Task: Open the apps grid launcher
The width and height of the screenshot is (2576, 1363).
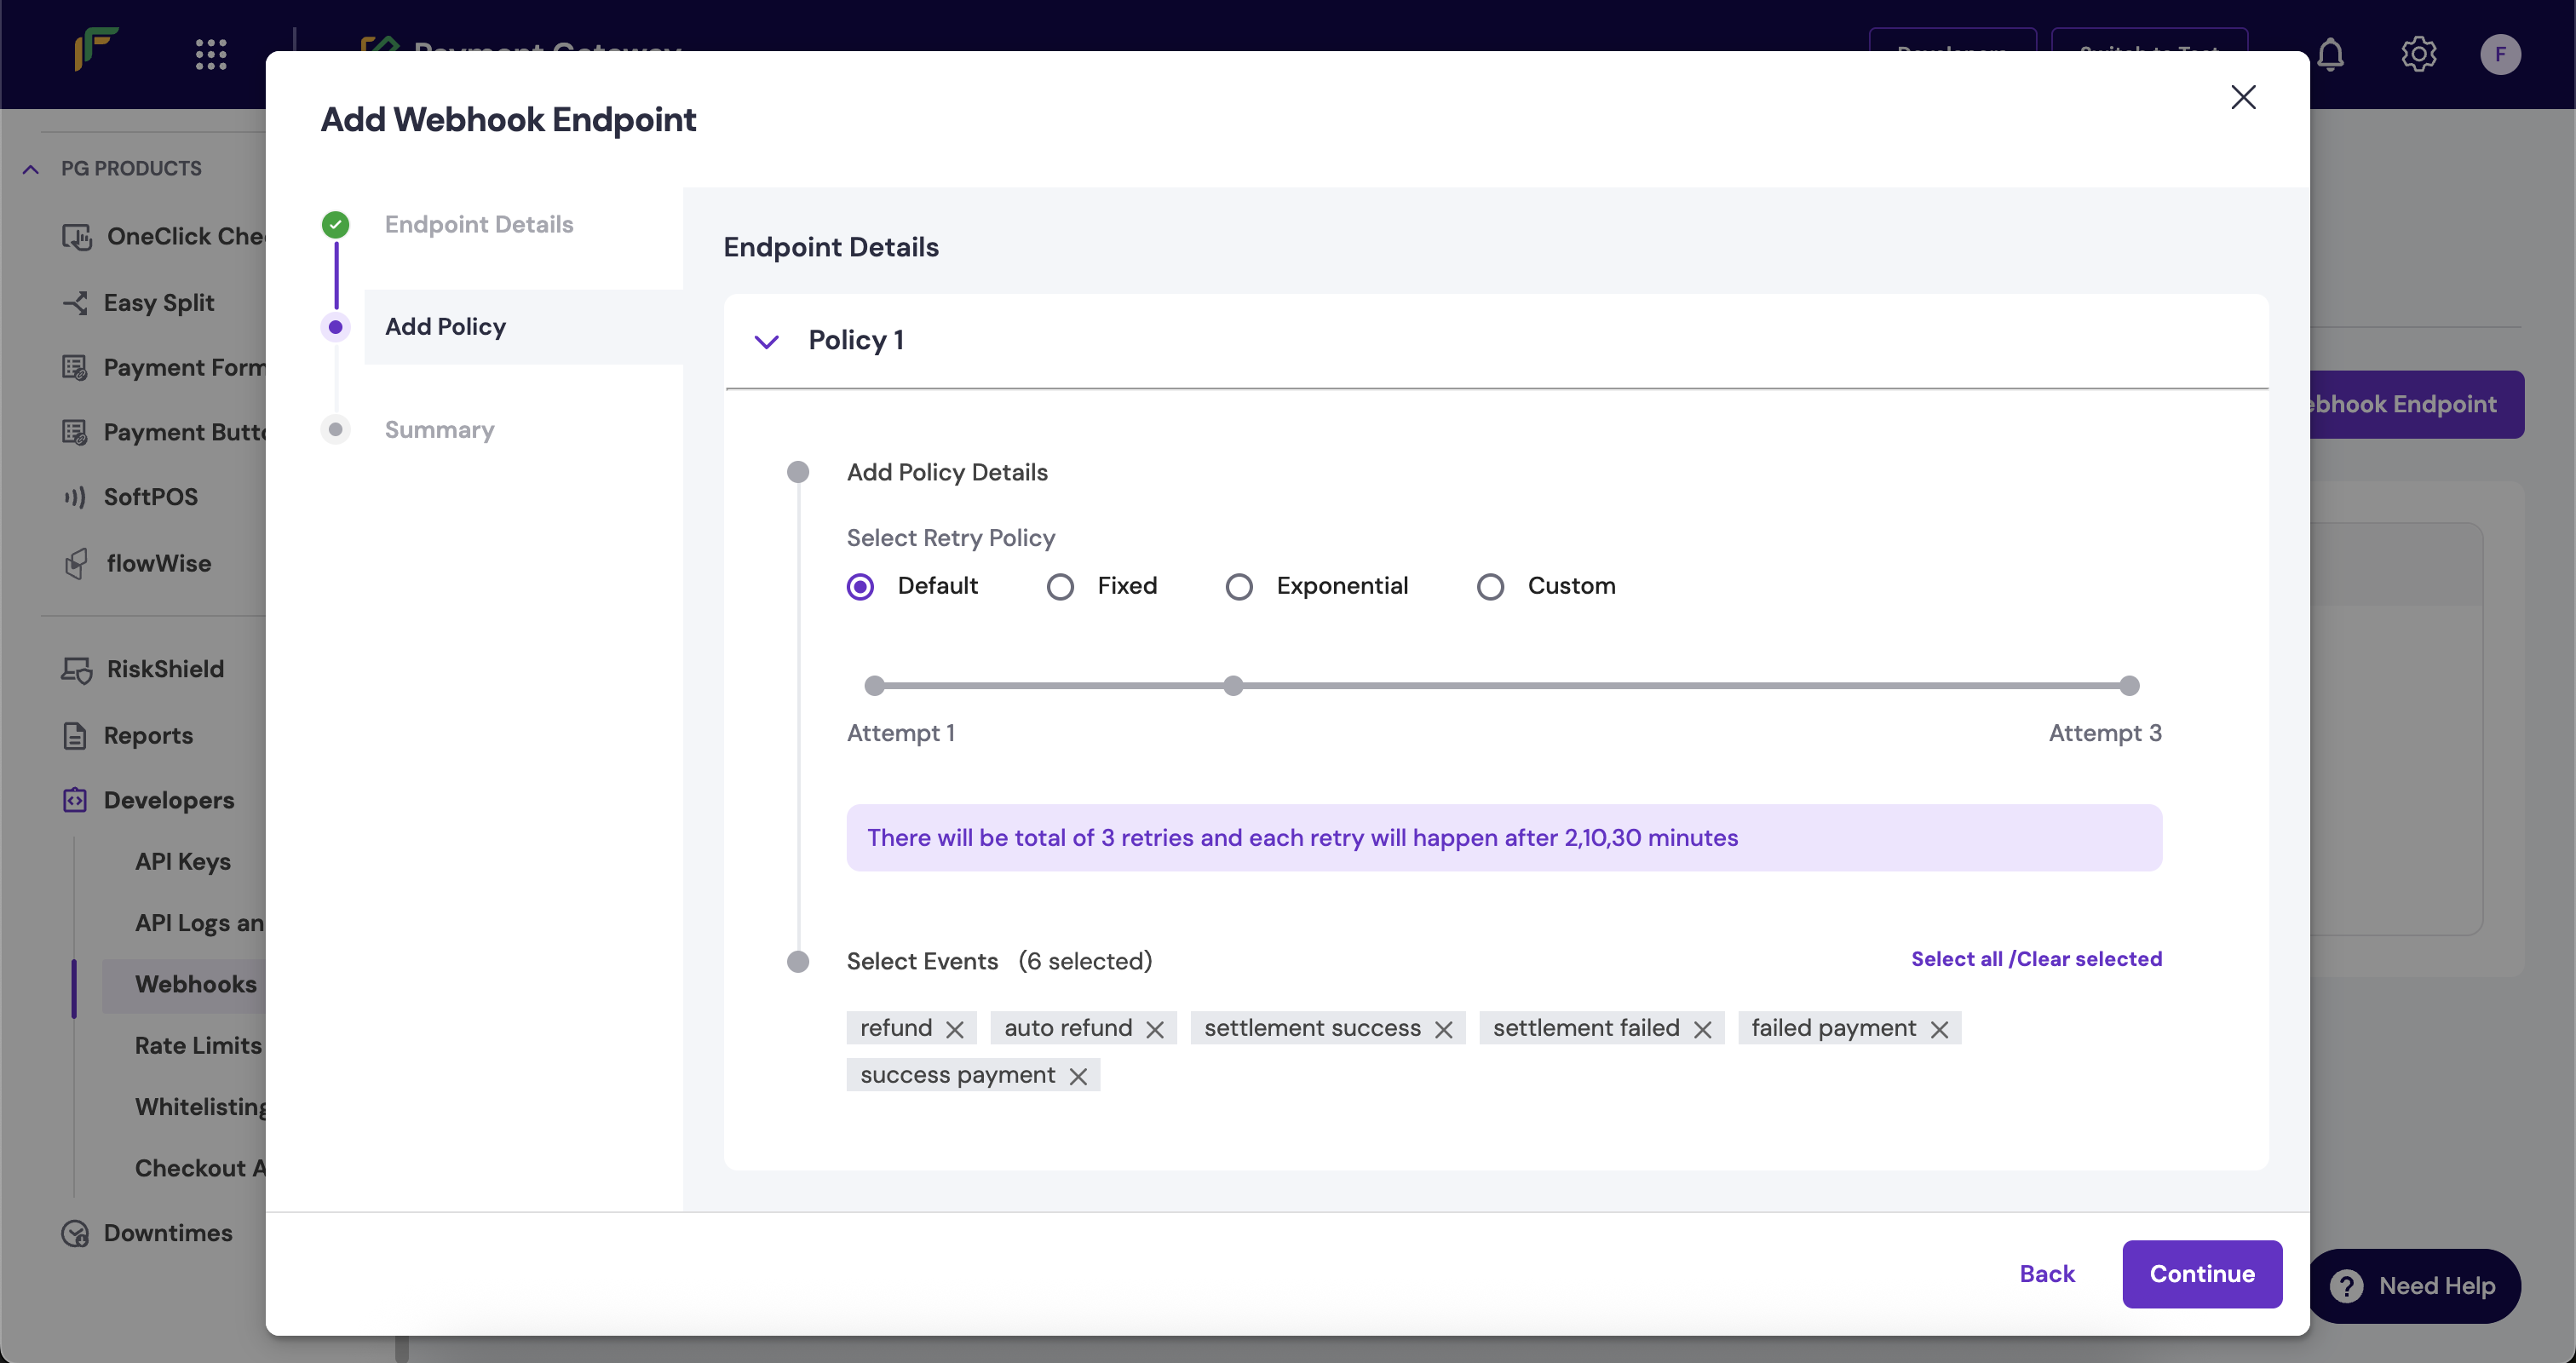Action: pos(211,54)
